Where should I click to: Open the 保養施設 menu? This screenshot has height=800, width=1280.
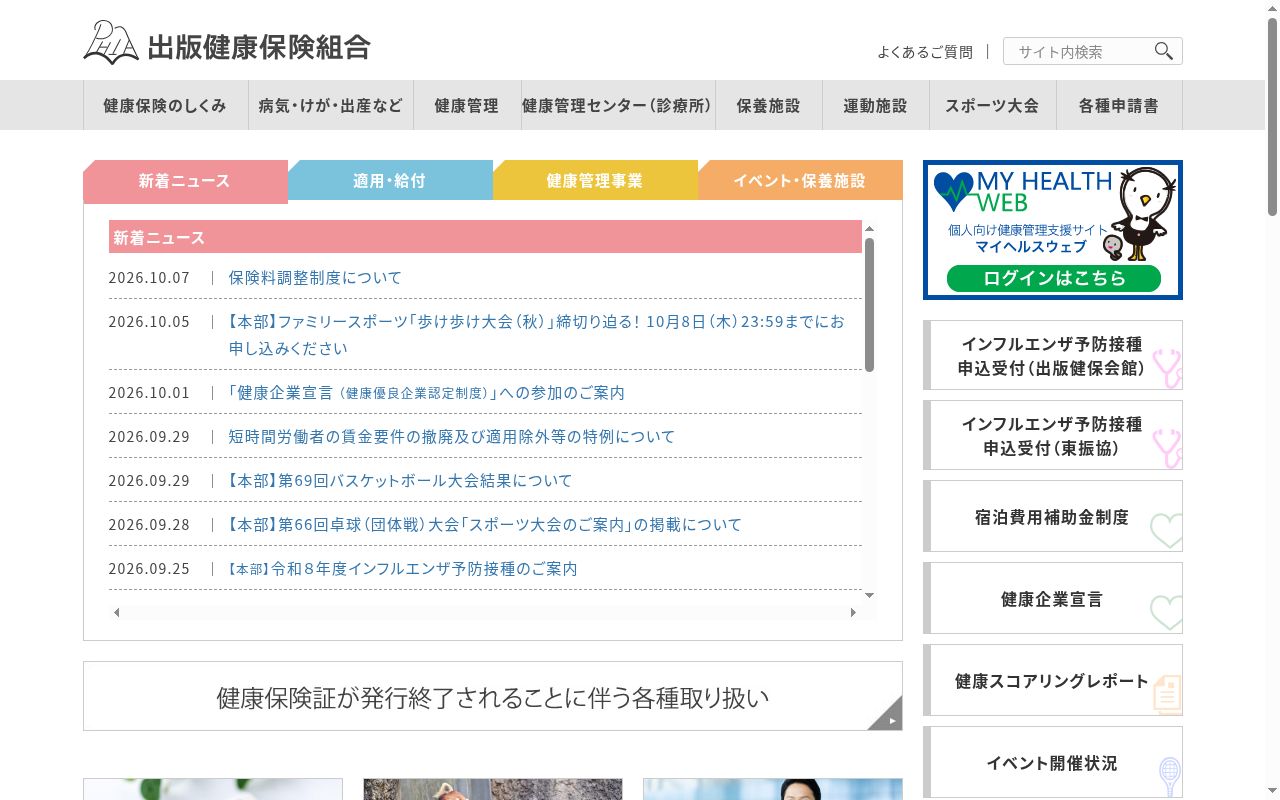click(769, 105)
